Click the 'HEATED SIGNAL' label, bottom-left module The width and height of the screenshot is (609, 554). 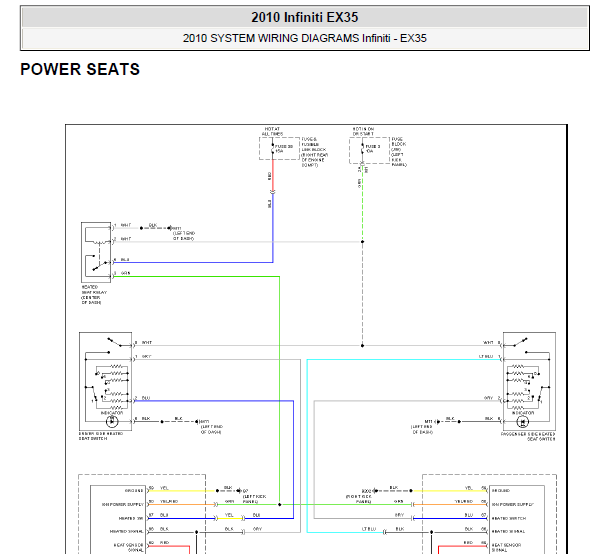[x=127, y=531]
